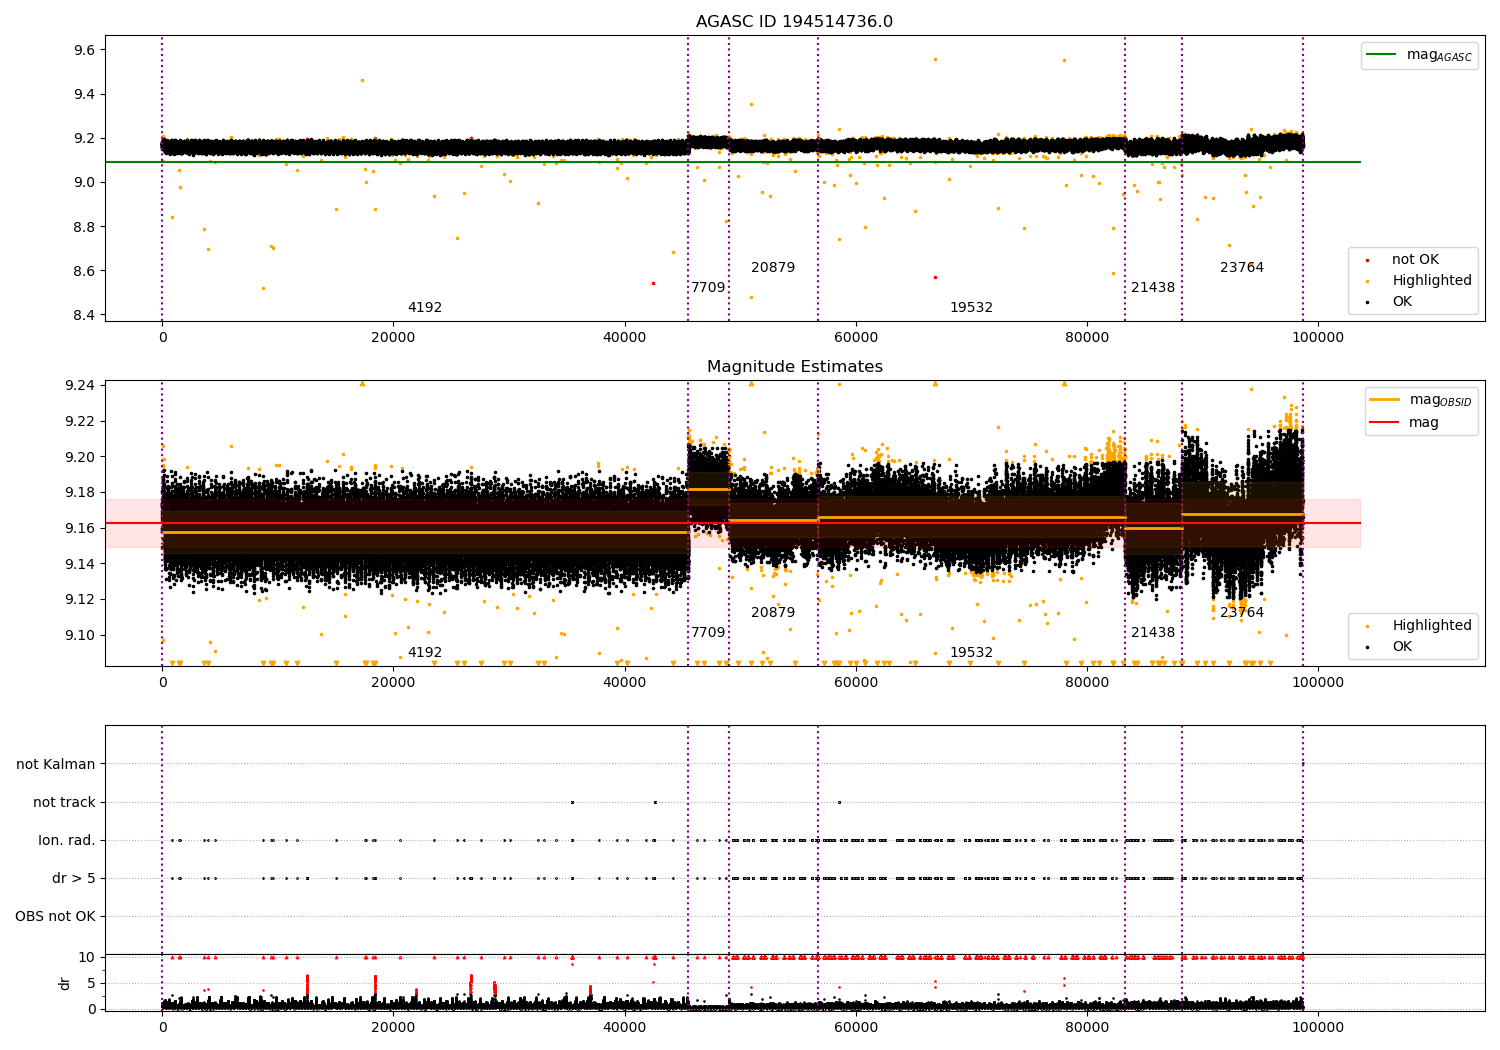Click obsid label 4192 in Magnitude Estimates plot

point(425,653)
